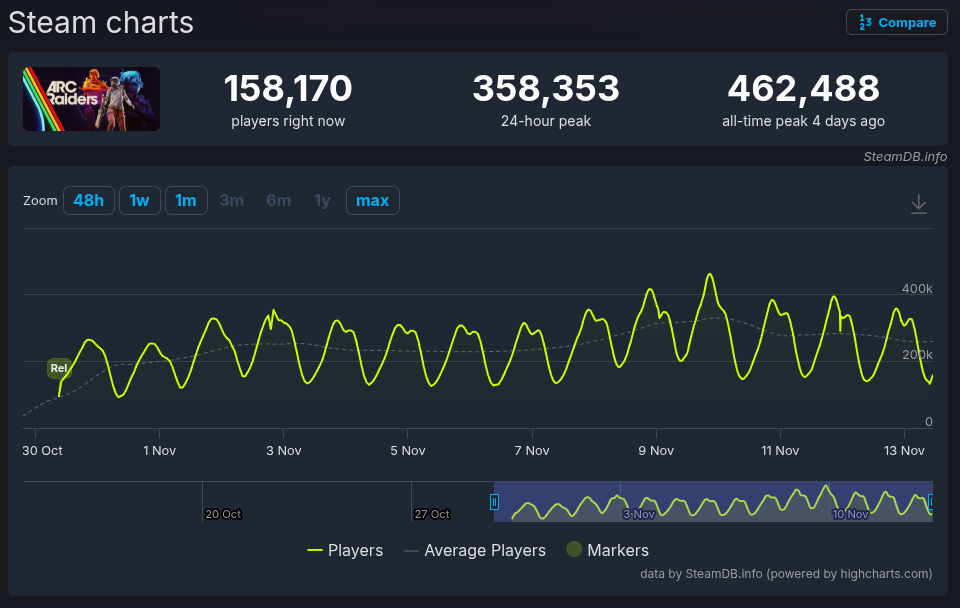Click the chart download icon

(918, 204)
